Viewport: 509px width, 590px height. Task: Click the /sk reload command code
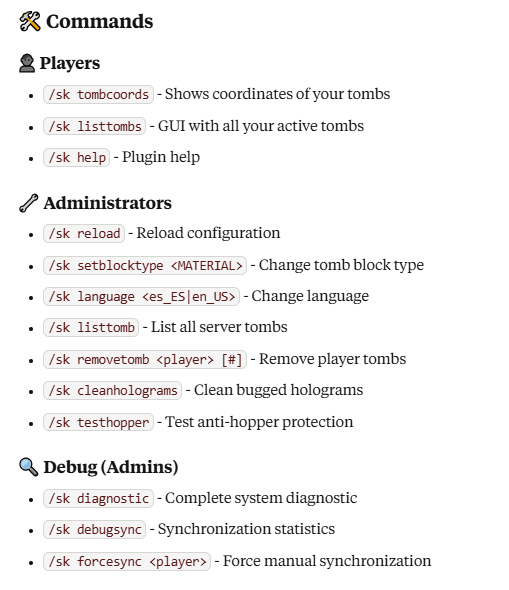point(84,233)
